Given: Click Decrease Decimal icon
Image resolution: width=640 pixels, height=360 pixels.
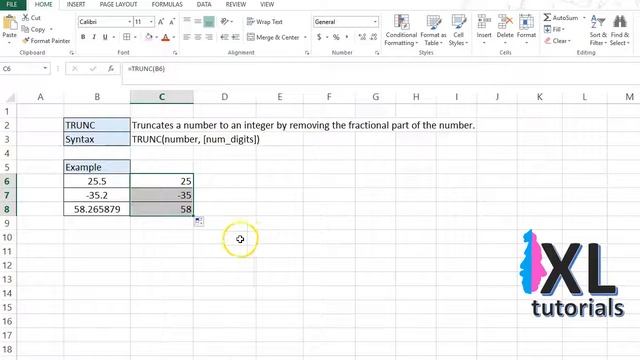Looking at the screenshot, I should 373,37.
